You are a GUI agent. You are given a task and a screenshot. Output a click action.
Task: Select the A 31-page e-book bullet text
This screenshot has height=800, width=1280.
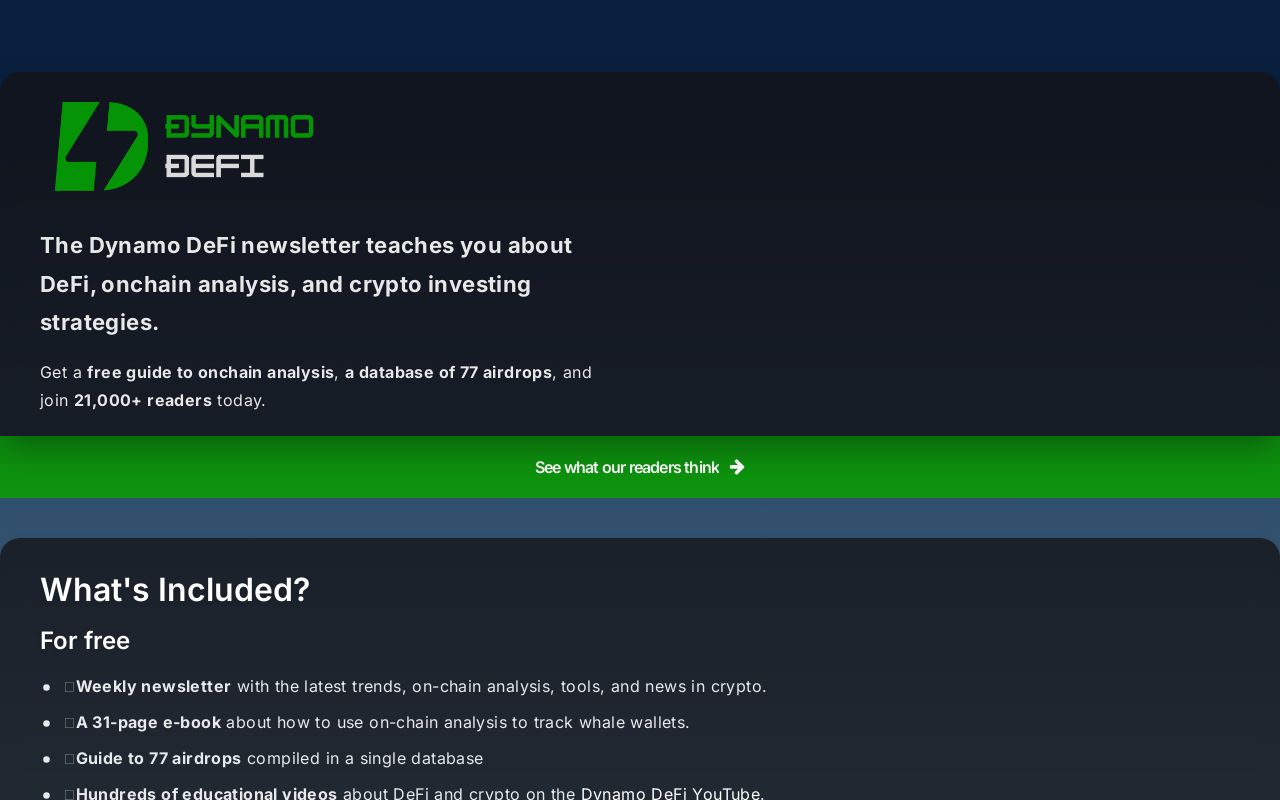point(148,722)
